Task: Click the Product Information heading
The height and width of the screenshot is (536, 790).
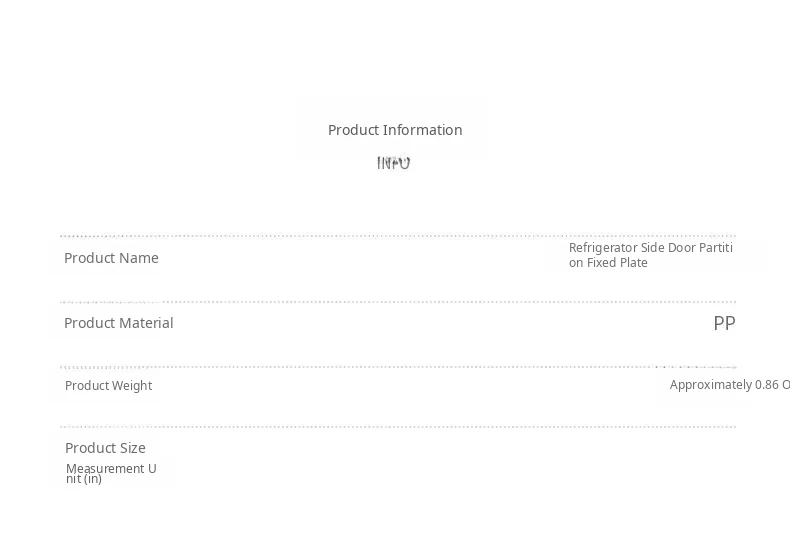Action: (394, 130)
